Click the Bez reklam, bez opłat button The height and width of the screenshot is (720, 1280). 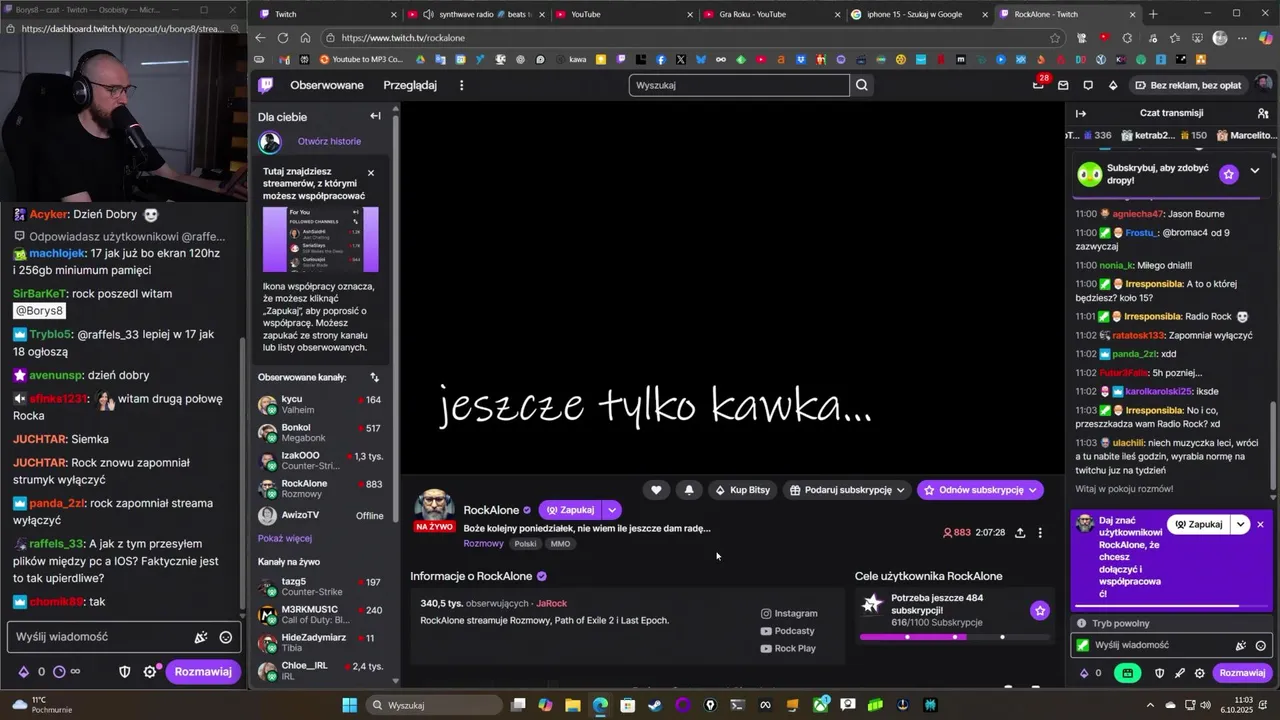pos(1187,85)
